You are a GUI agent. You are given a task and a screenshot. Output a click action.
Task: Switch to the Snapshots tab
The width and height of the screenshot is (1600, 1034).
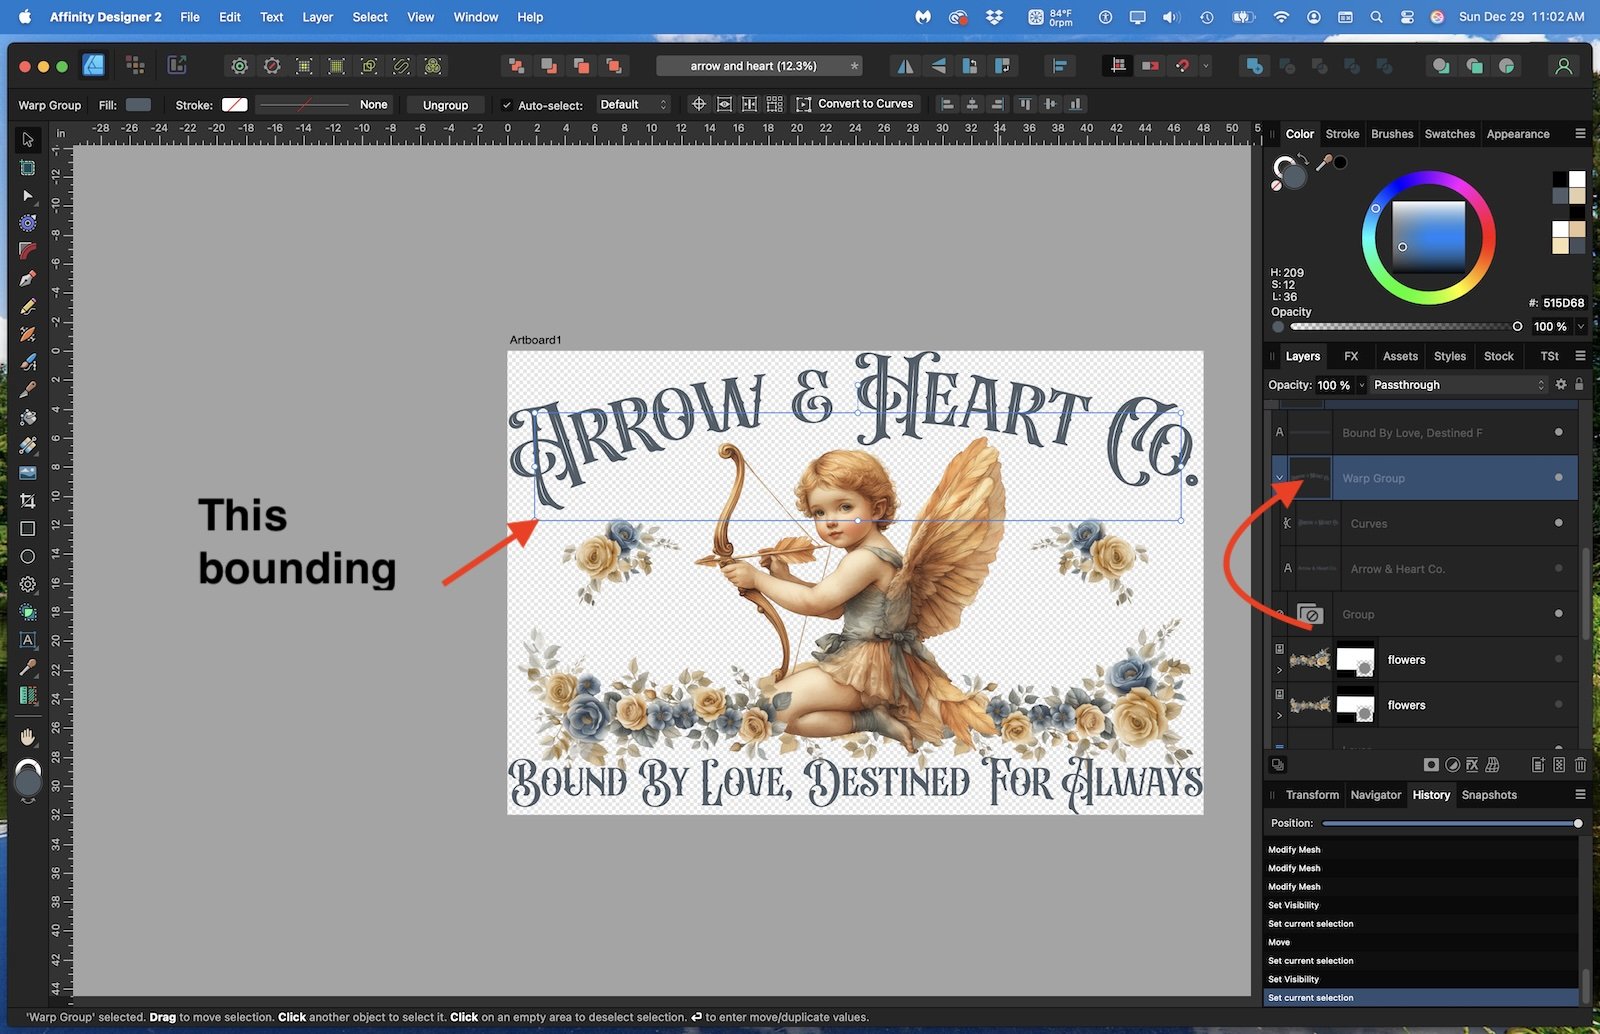pos(1489,795)
